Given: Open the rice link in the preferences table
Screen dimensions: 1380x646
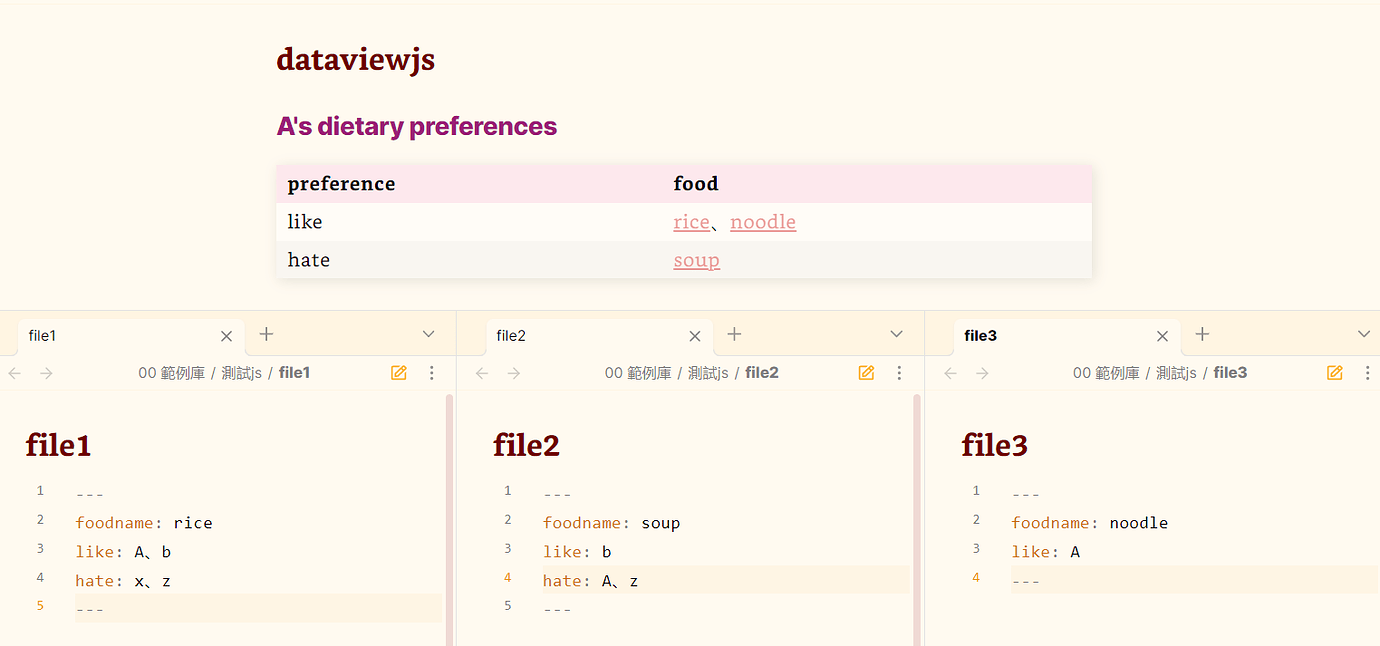Looking at the screenshot, I should point(692,221).
